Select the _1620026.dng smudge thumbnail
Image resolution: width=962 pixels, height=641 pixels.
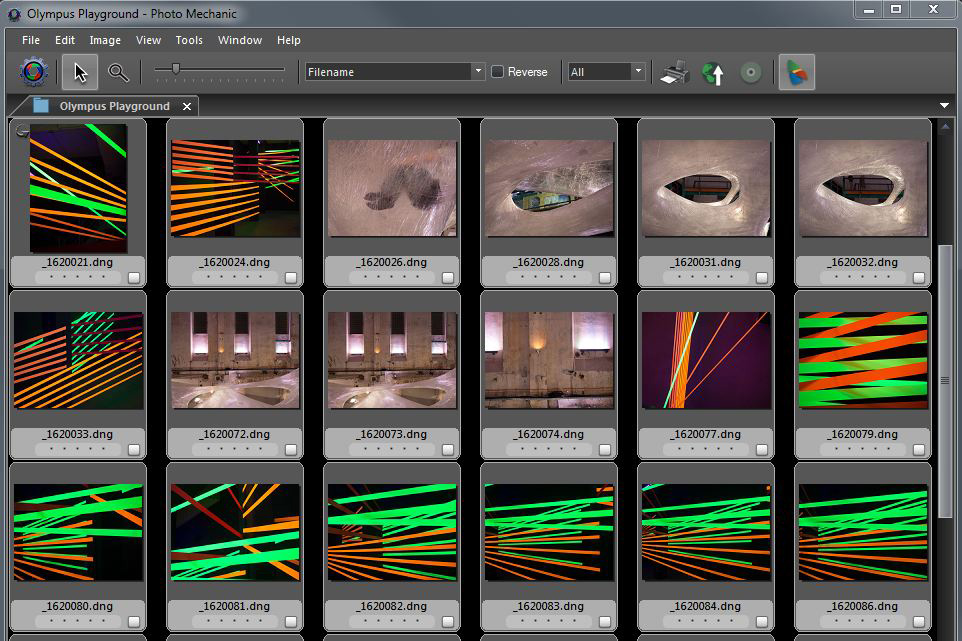(x=392, y=188)
